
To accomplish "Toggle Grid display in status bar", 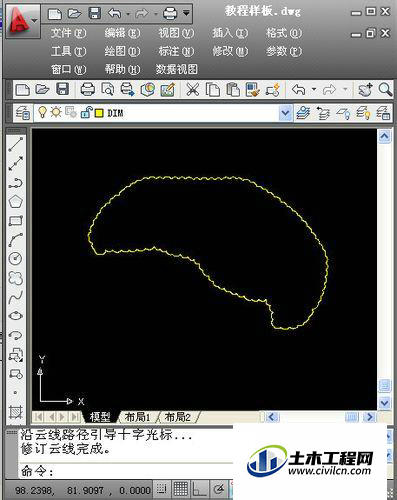I will click(181, 489).
